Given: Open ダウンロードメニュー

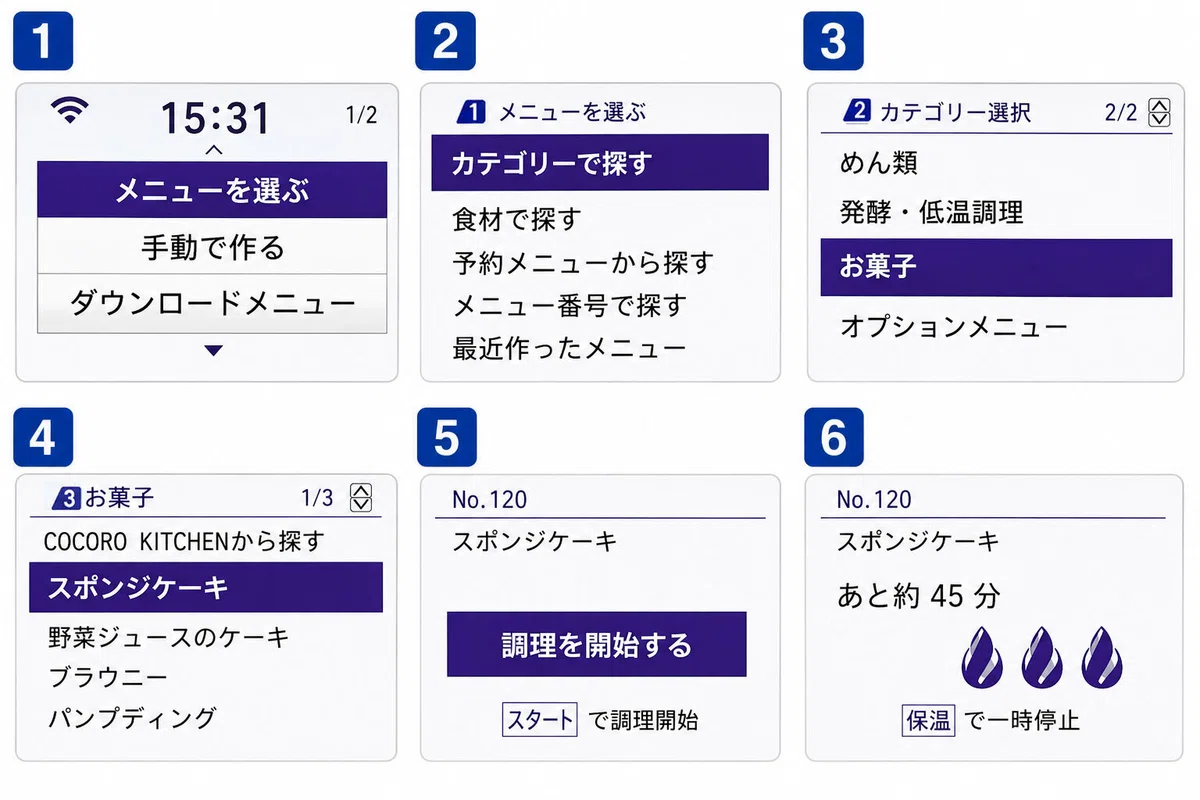Looking at the screenshot, I should [x=212, y=303].
